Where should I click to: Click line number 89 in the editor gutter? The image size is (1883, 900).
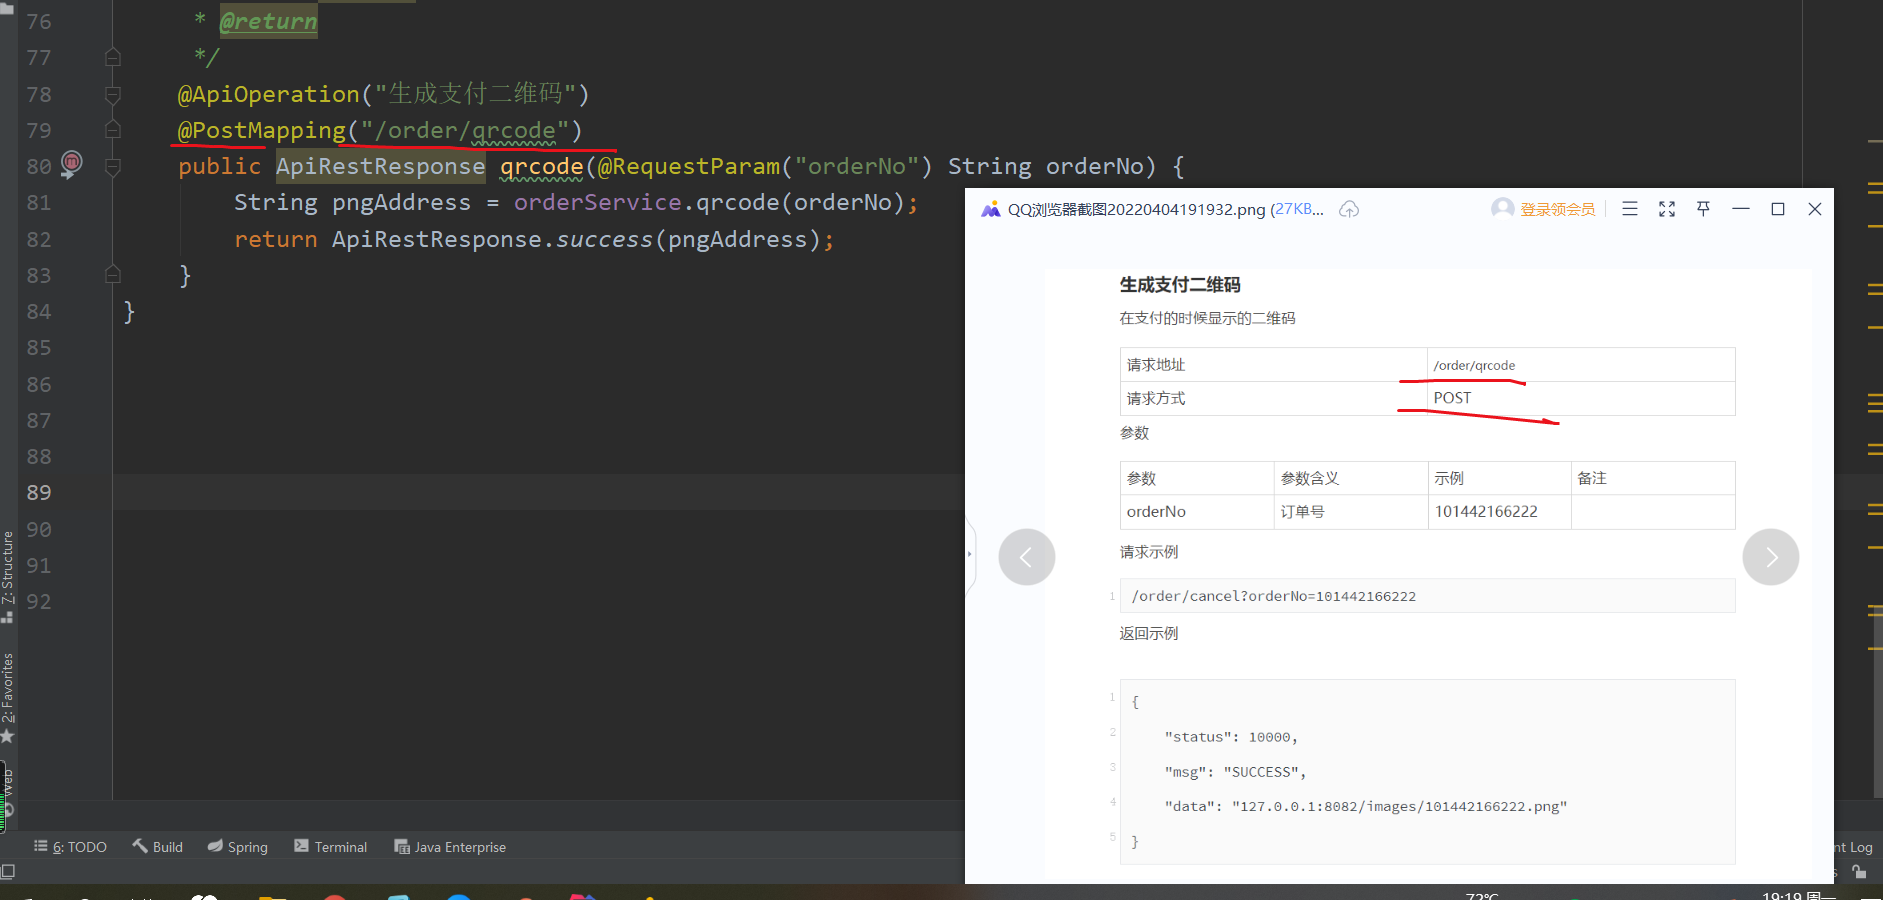pyautogui.click(x=39, y=492)
